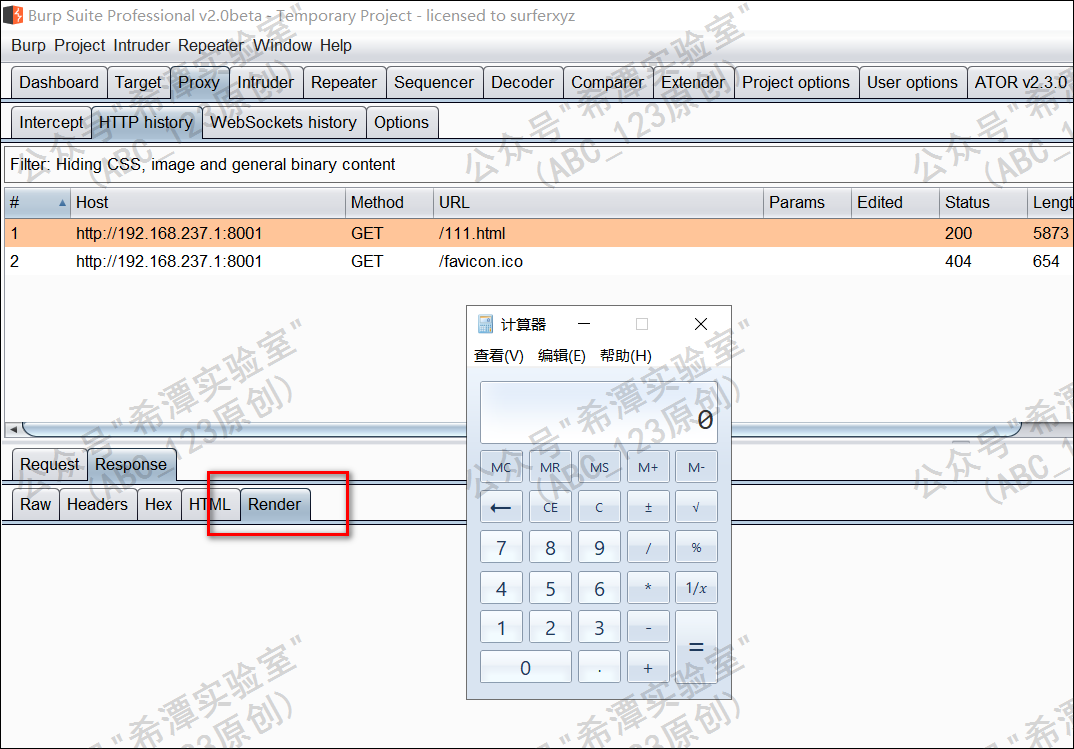Screen dimensions: 1074x749
Task: Sort history by Edited column
Action: pos(895,203)
